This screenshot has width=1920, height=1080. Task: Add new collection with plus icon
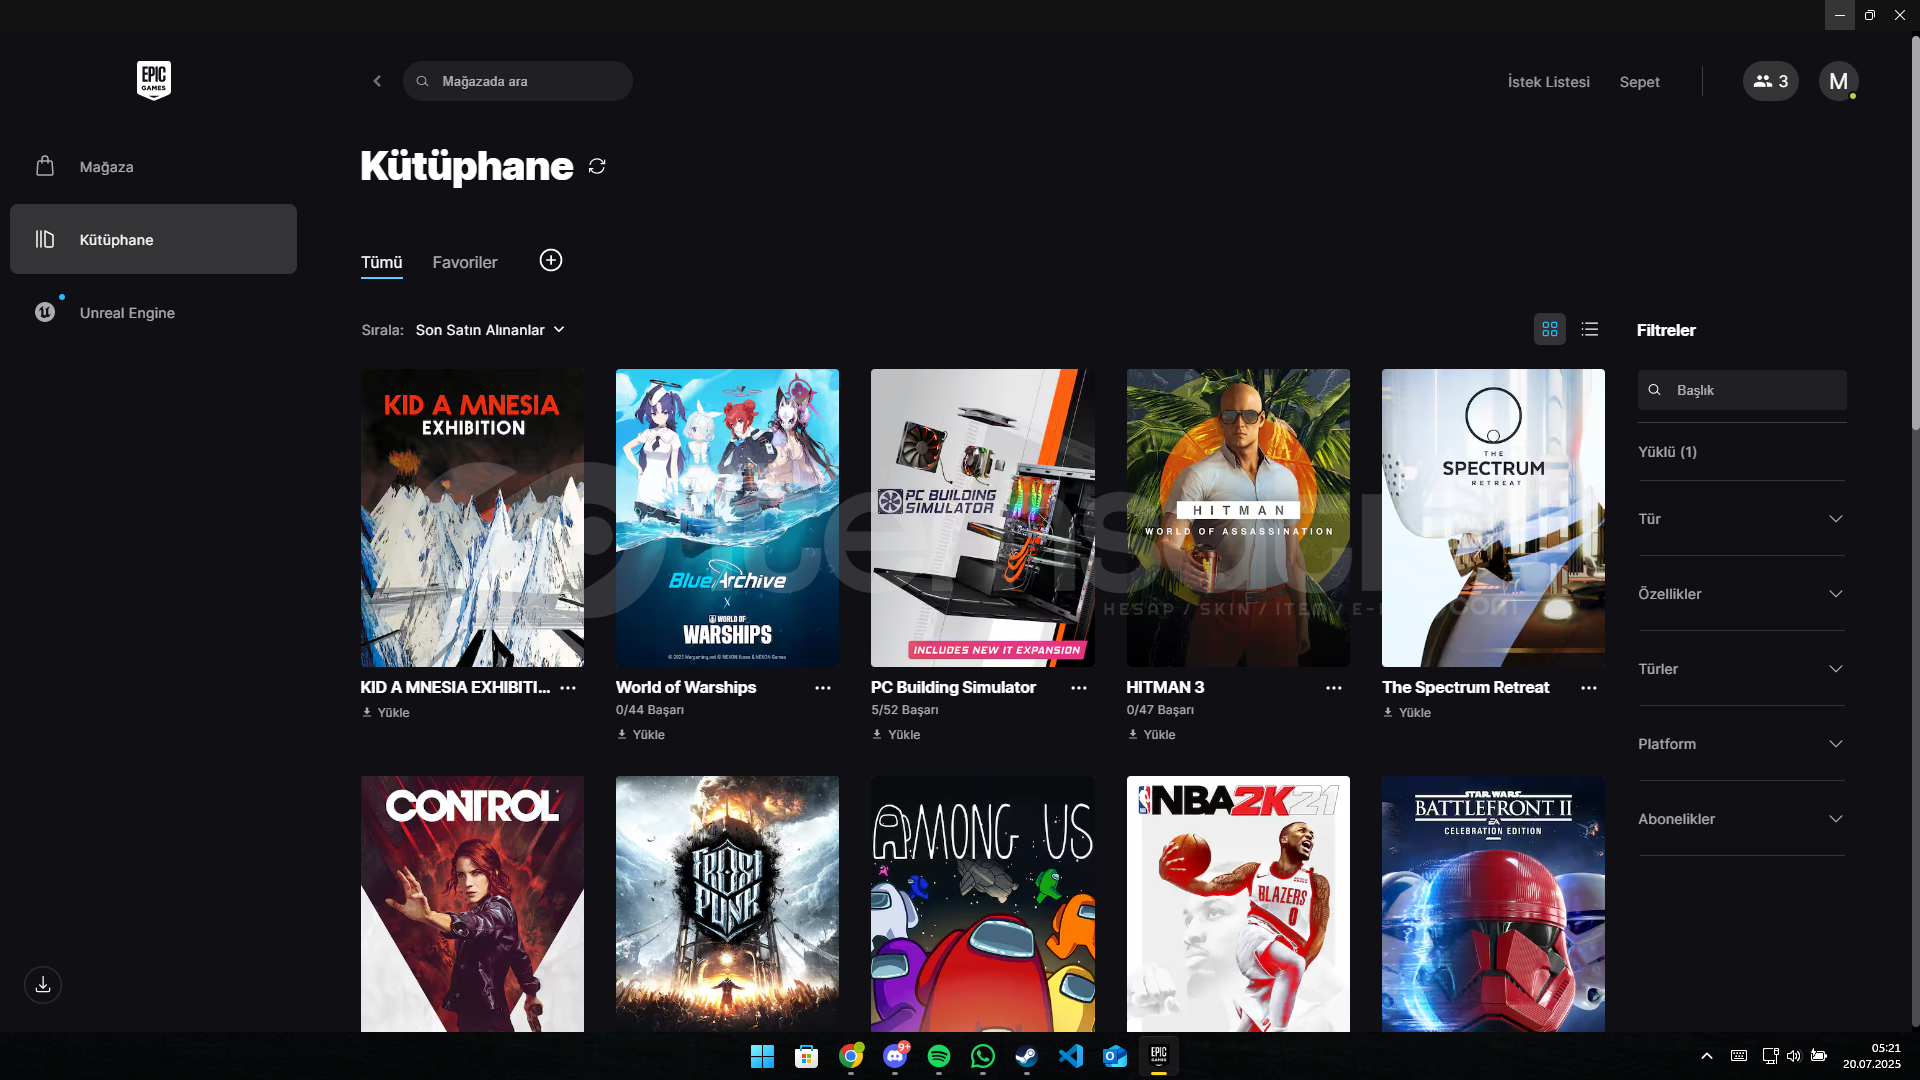[x=551, y=260]
